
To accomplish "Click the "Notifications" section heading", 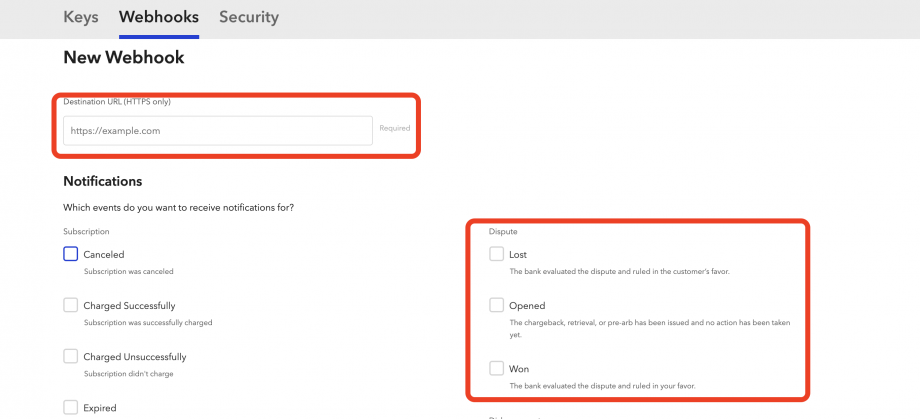I will coord(103,181).
